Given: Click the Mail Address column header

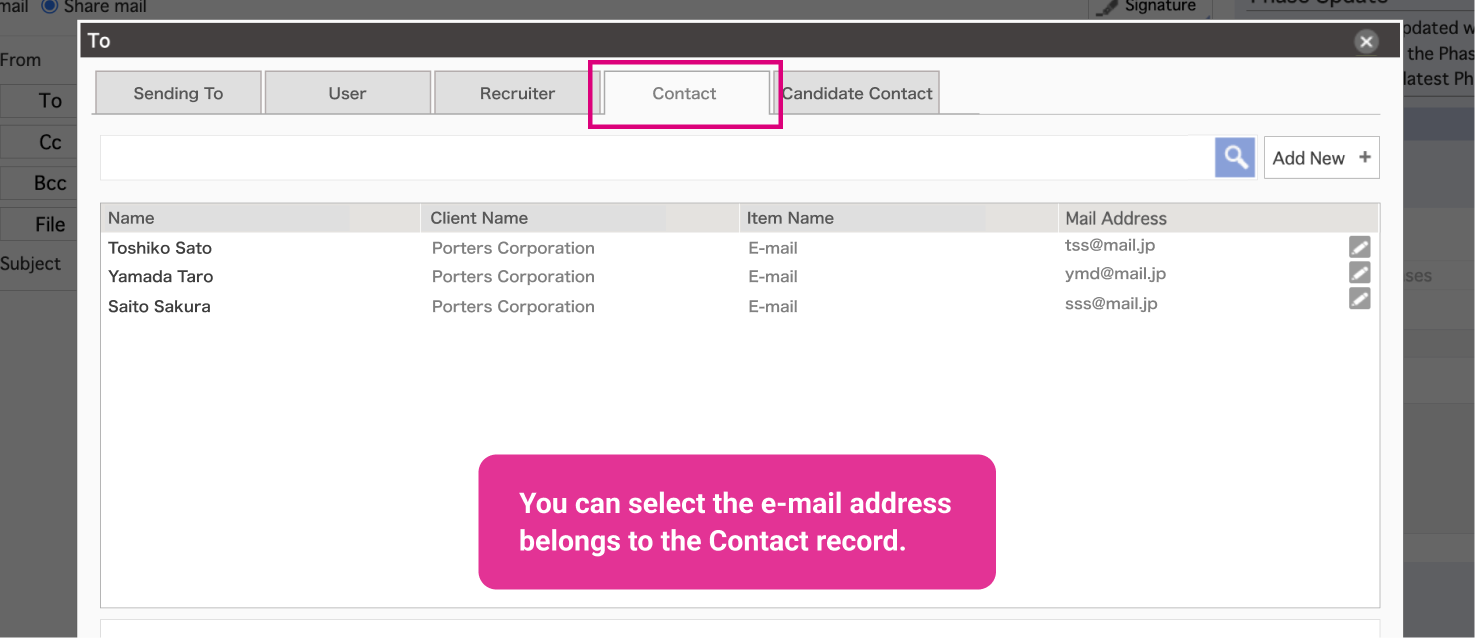Looking at the screenshot, I should click(1116, 218).
